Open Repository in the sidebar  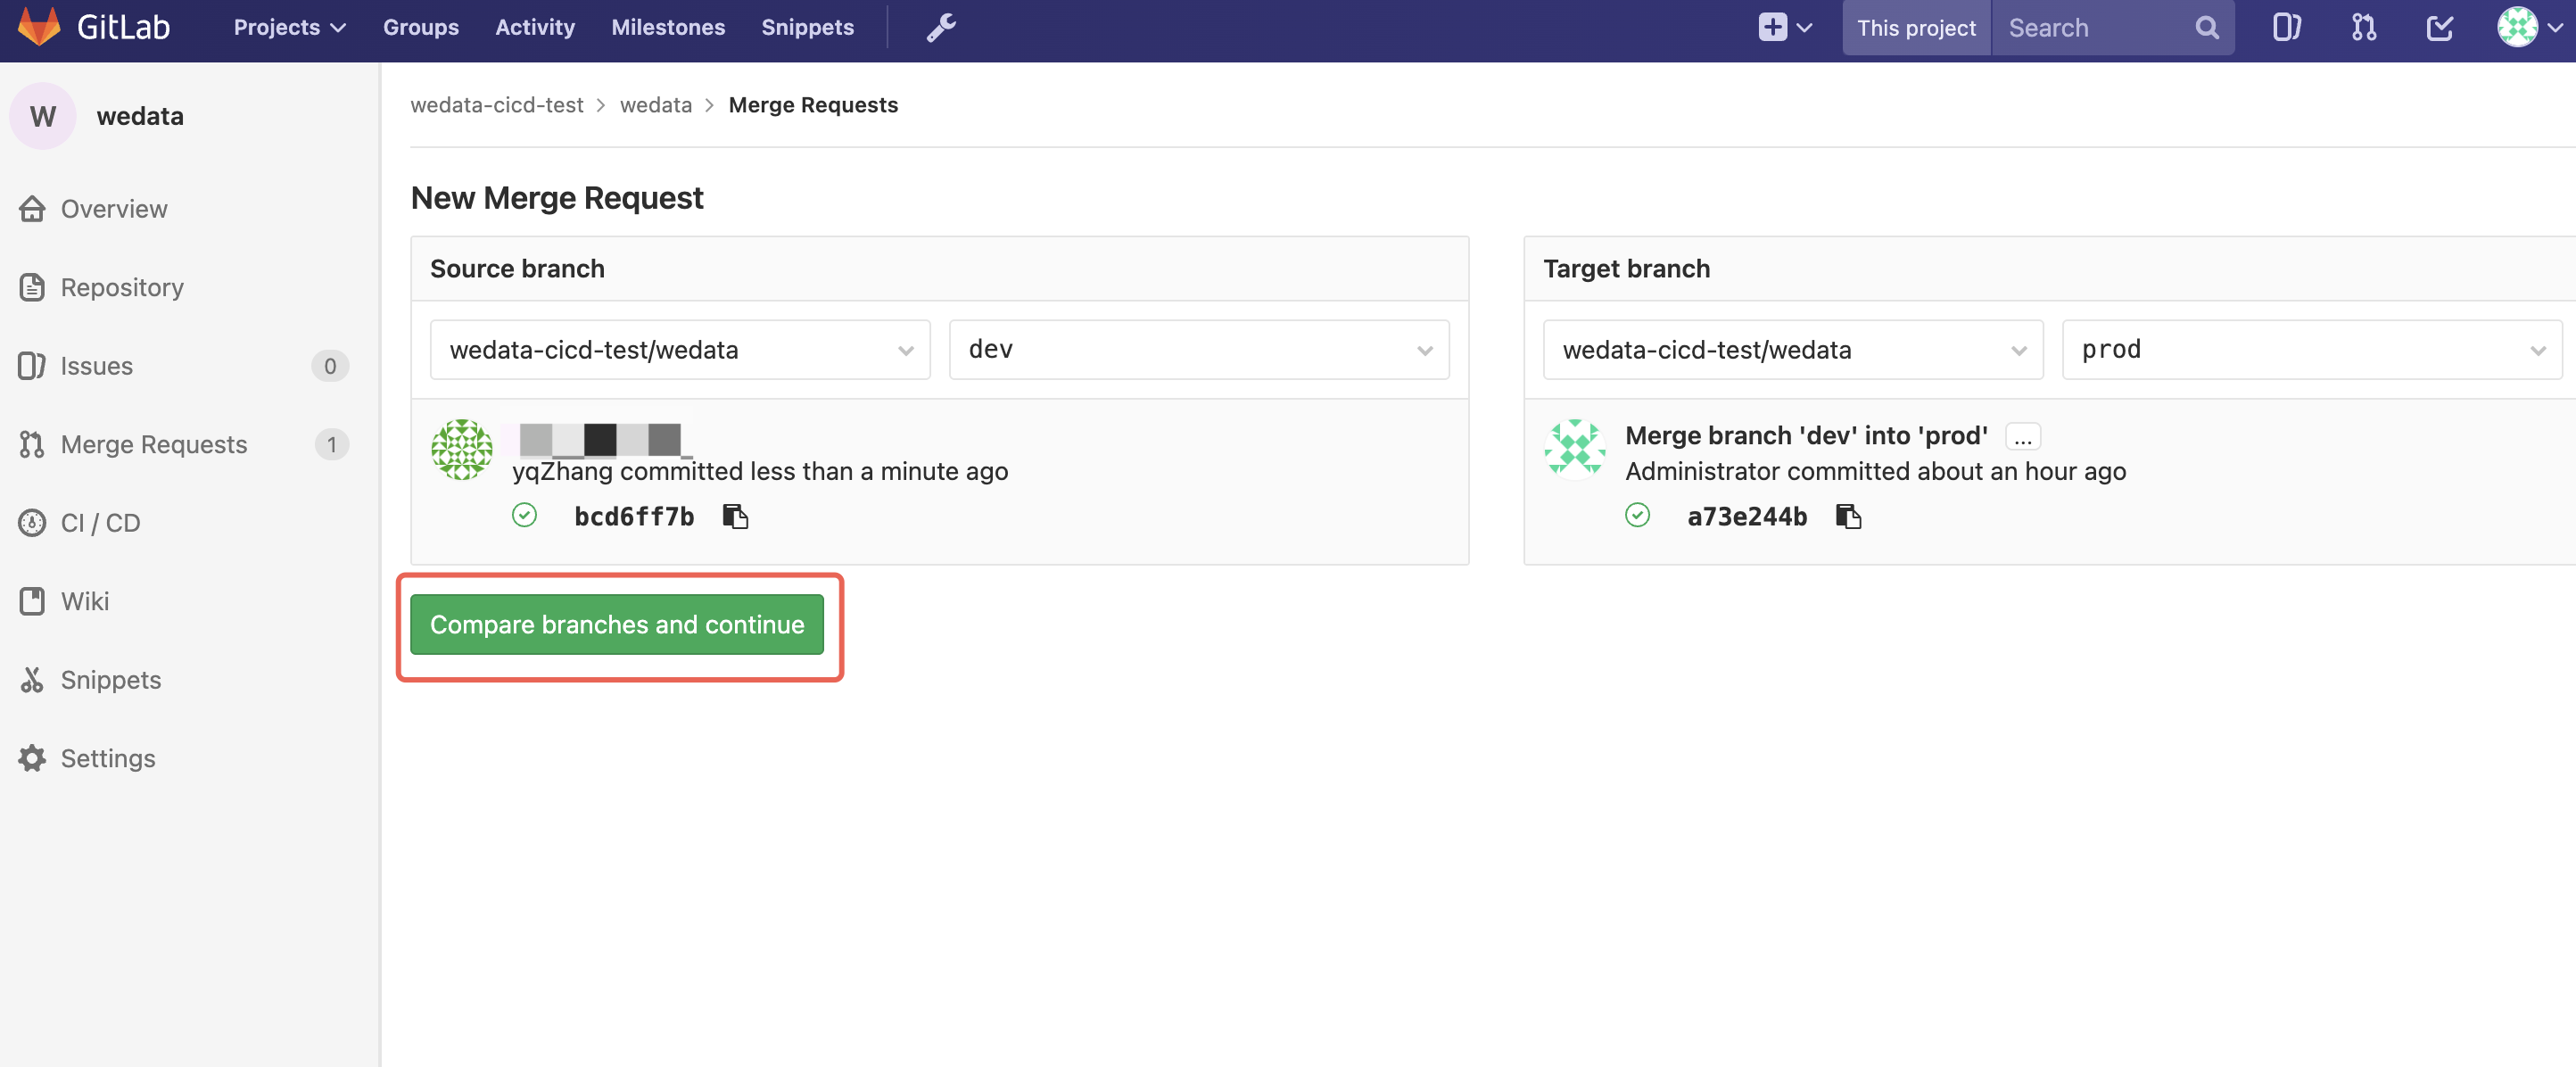click(x=122, y=288)
